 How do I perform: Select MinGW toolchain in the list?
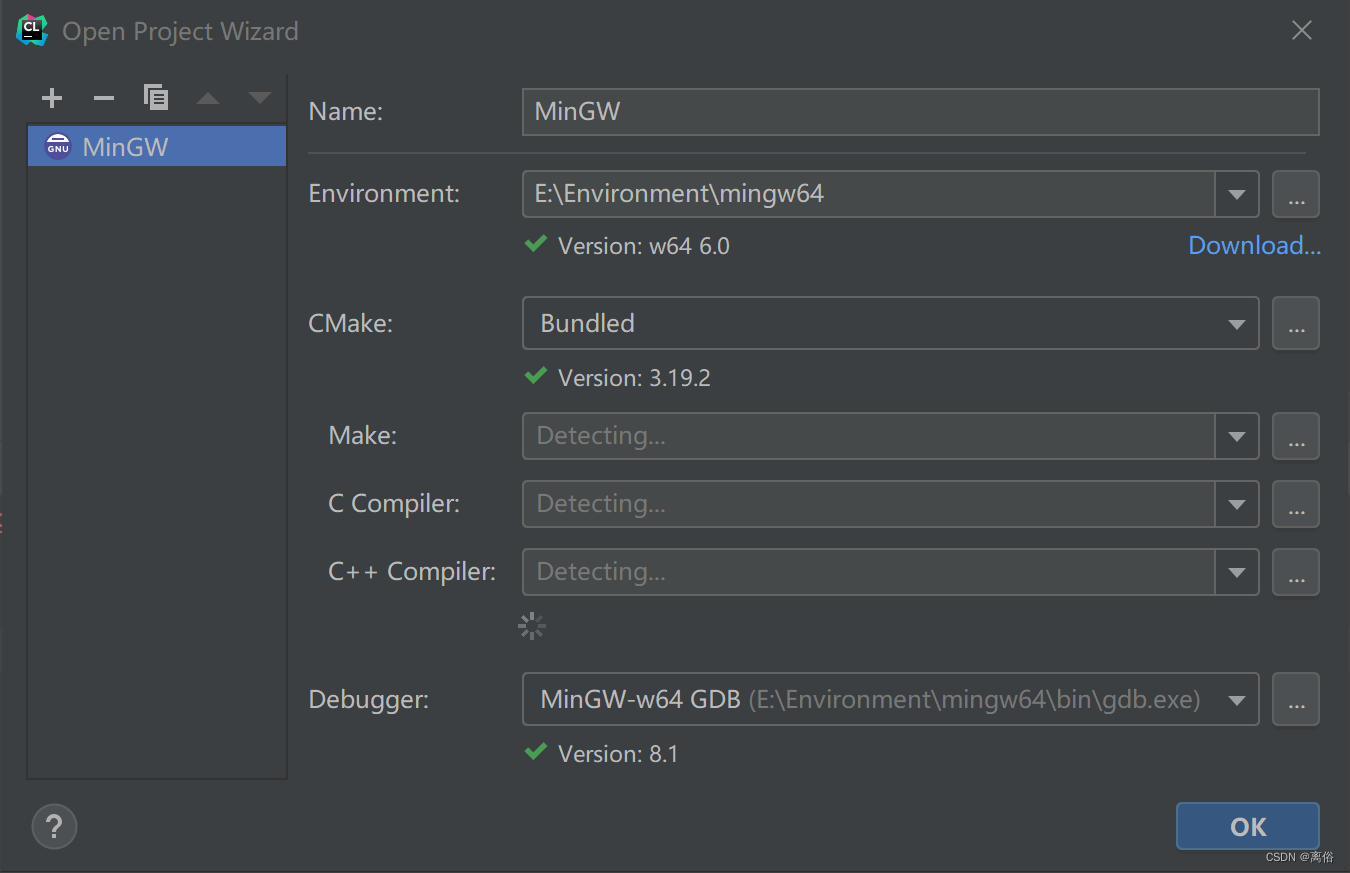pyautogui.click(x=157, y=146)
